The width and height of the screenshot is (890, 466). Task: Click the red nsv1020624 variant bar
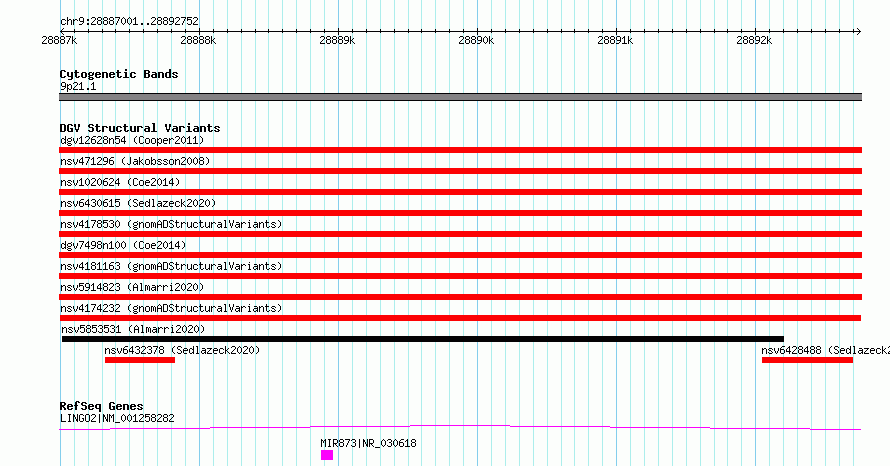460,192
